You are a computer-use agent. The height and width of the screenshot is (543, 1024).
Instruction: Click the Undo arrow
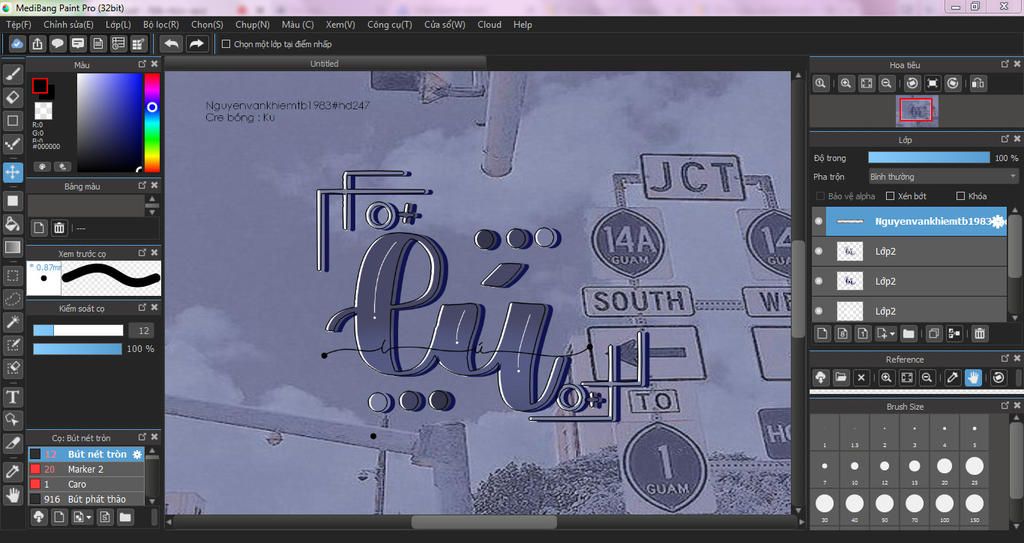click(x=172, y=44)
